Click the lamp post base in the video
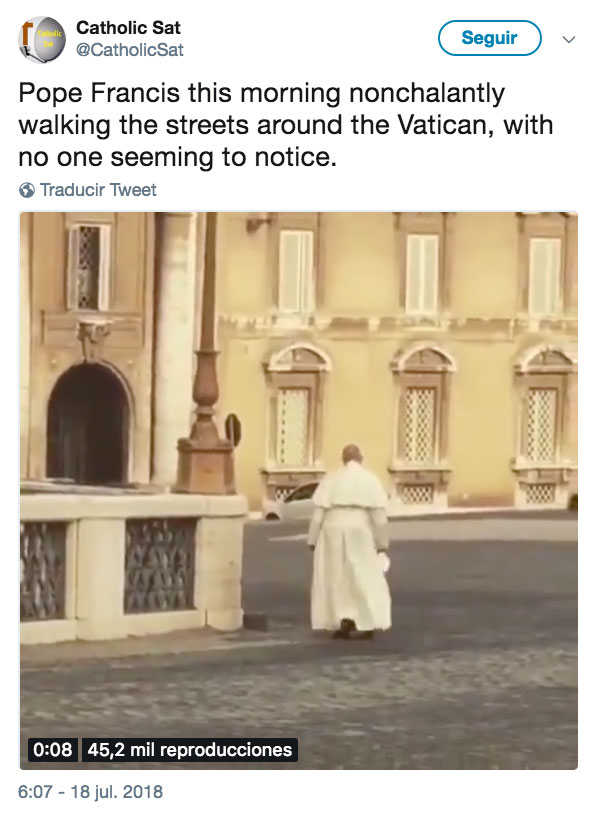 [x=205, y=466]
